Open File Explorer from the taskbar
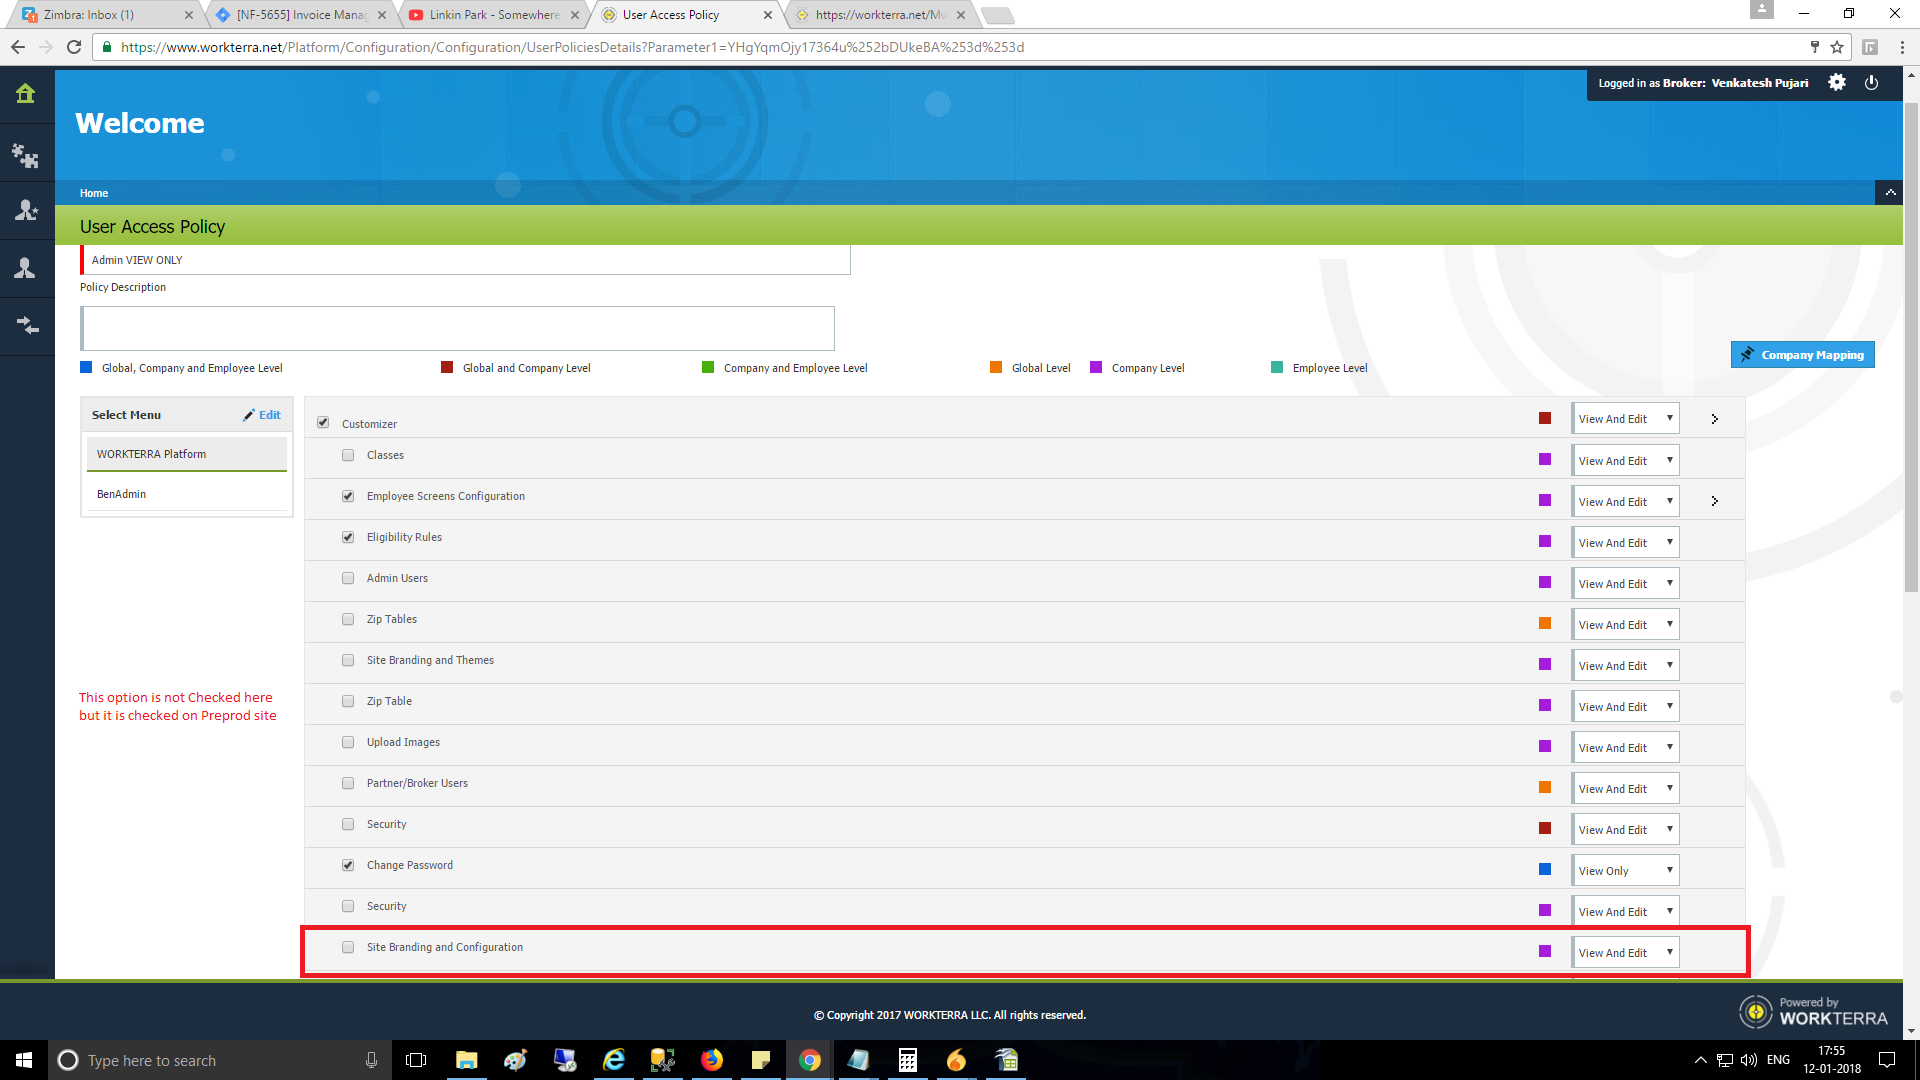The image size is (1920, 1080). tap(466, 1060)
